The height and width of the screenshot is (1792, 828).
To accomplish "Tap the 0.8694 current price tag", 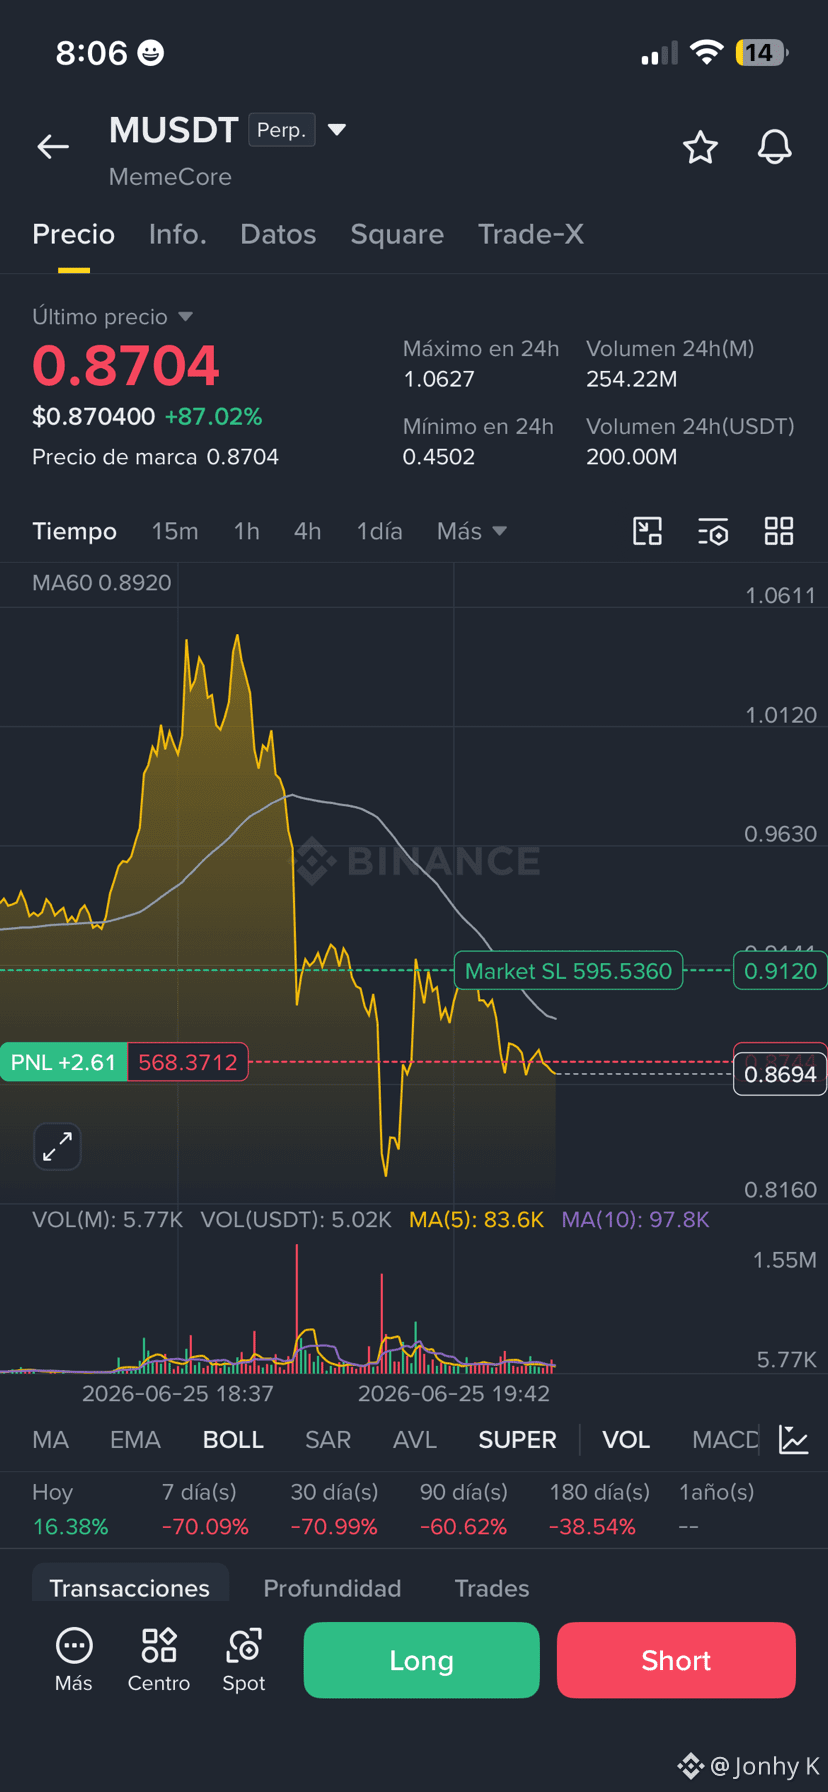I will coord(780,1075).
